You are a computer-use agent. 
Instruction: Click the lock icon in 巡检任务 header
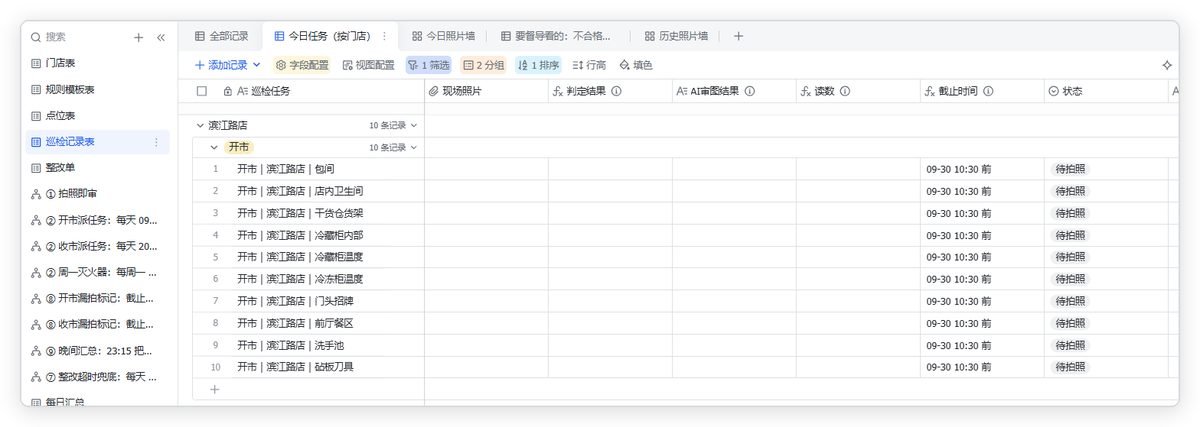228,91
